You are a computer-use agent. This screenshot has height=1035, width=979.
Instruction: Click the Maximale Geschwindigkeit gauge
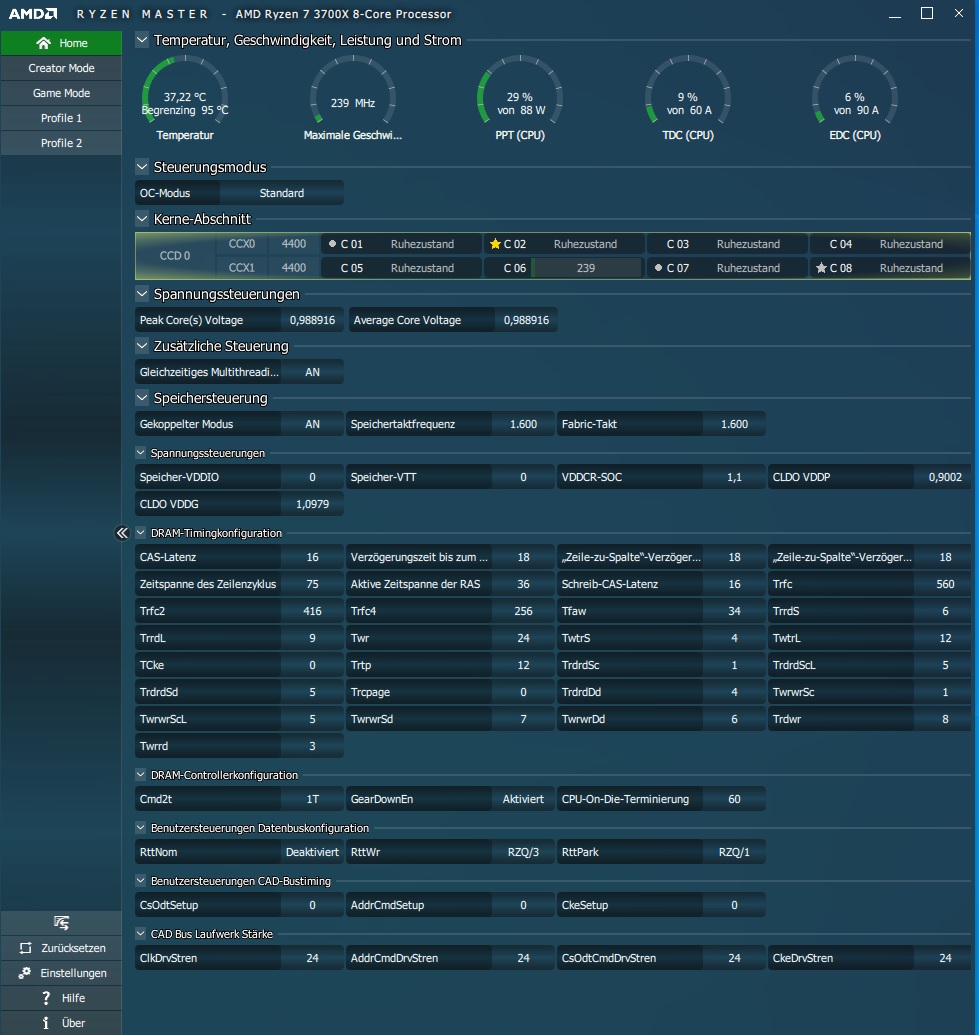point(353,98)
